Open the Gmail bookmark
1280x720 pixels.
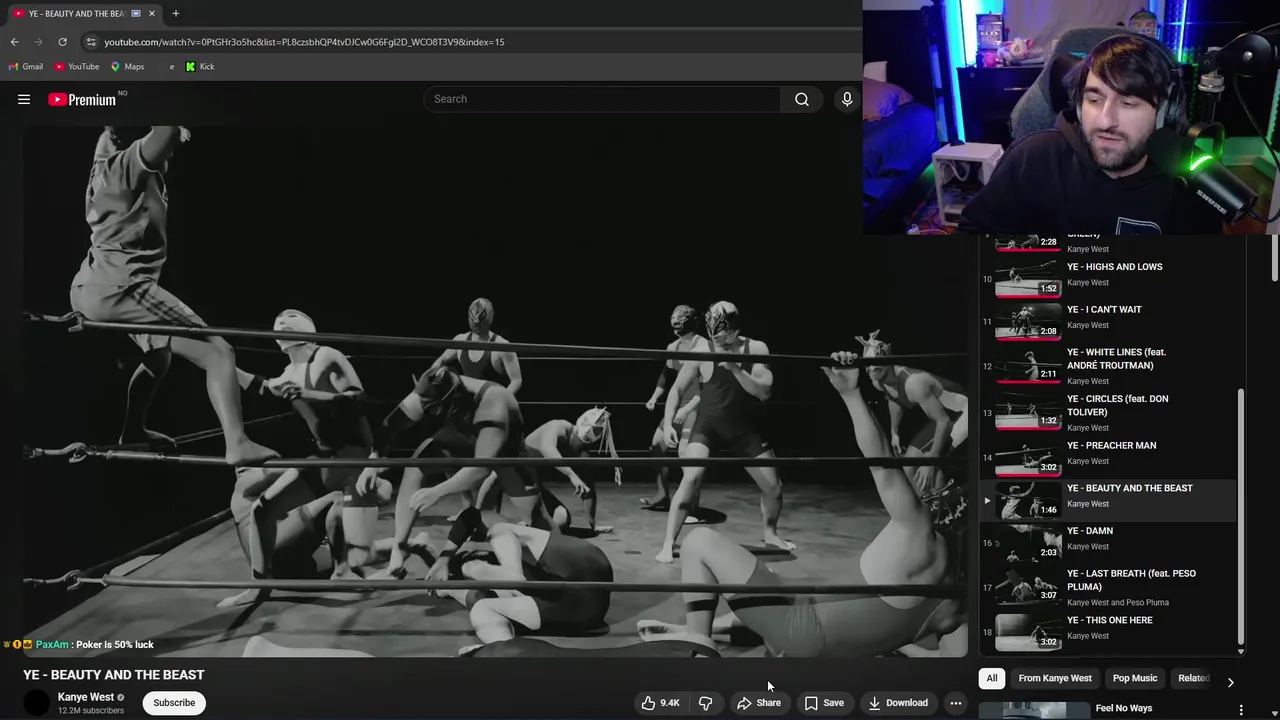pos(26,66)
